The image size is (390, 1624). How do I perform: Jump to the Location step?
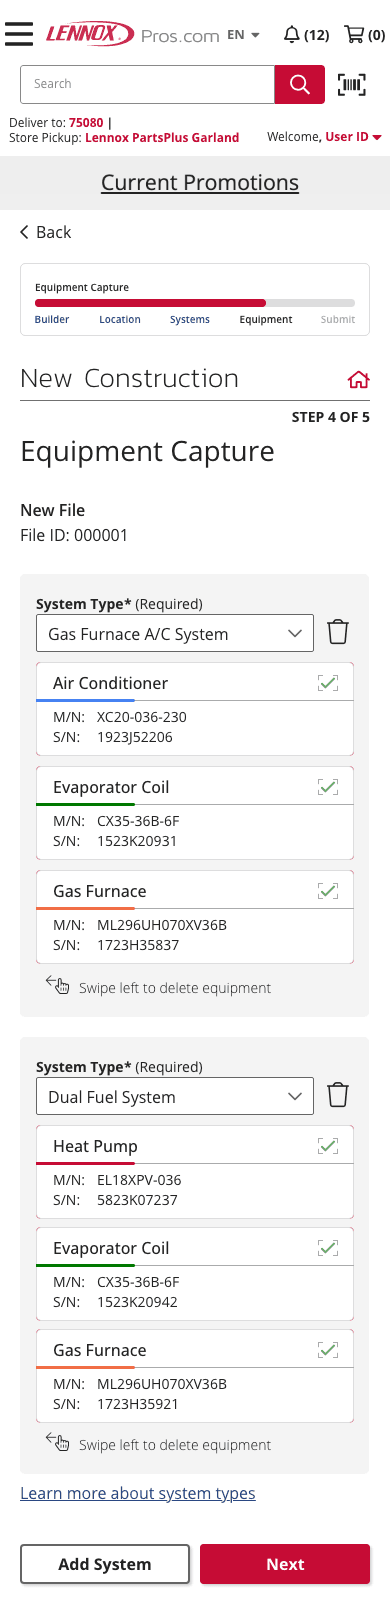tap(120, 320)
